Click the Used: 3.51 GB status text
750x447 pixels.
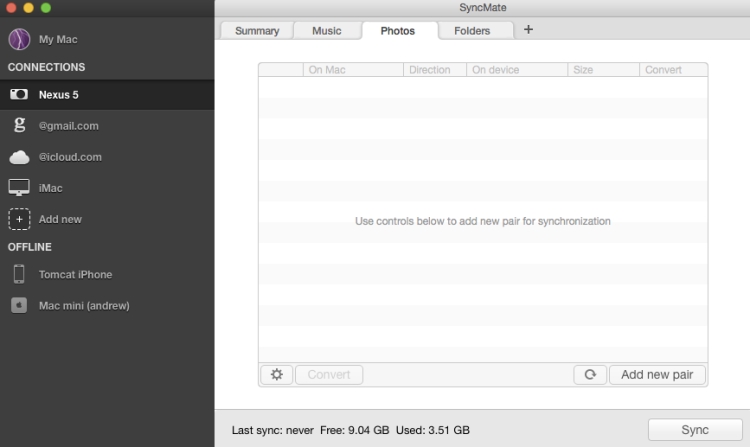pyautogui.click(x=432, y=430)
